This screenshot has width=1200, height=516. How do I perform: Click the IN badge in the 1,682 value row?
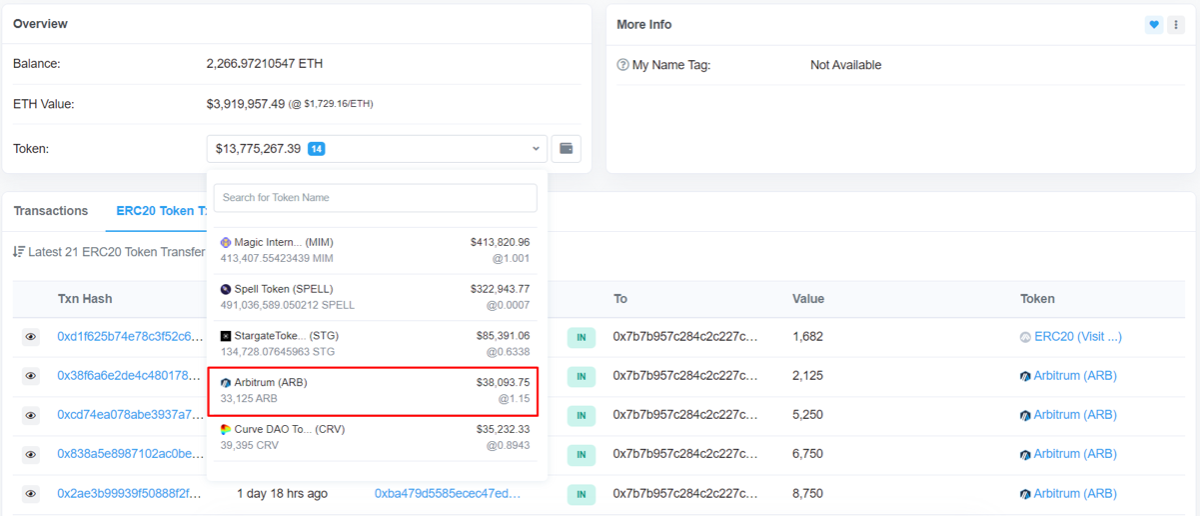(581, 337)
